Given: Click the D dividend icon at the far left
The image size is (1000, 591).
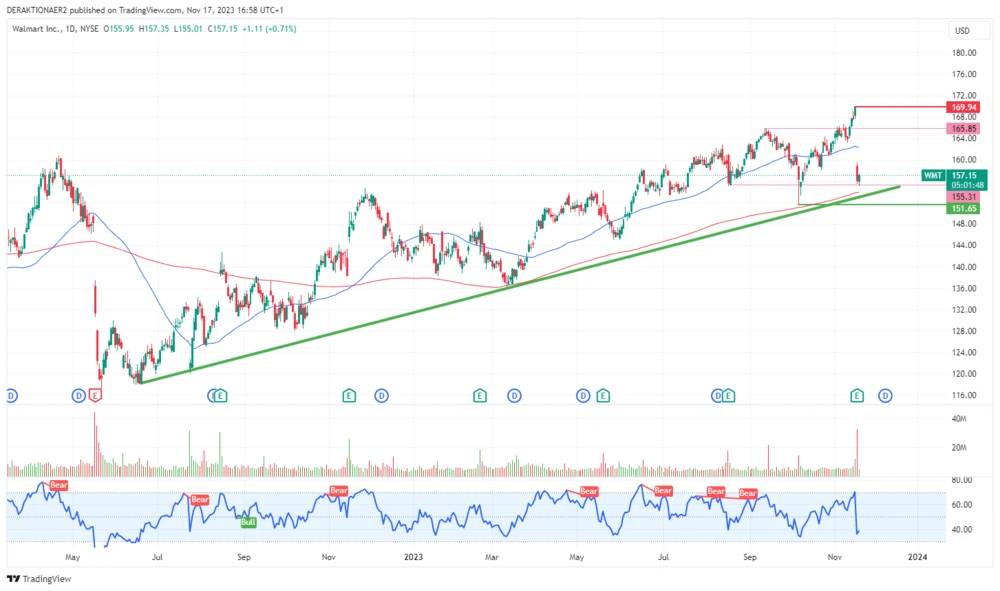Looking at the screenshot, I should pos(10,395).
